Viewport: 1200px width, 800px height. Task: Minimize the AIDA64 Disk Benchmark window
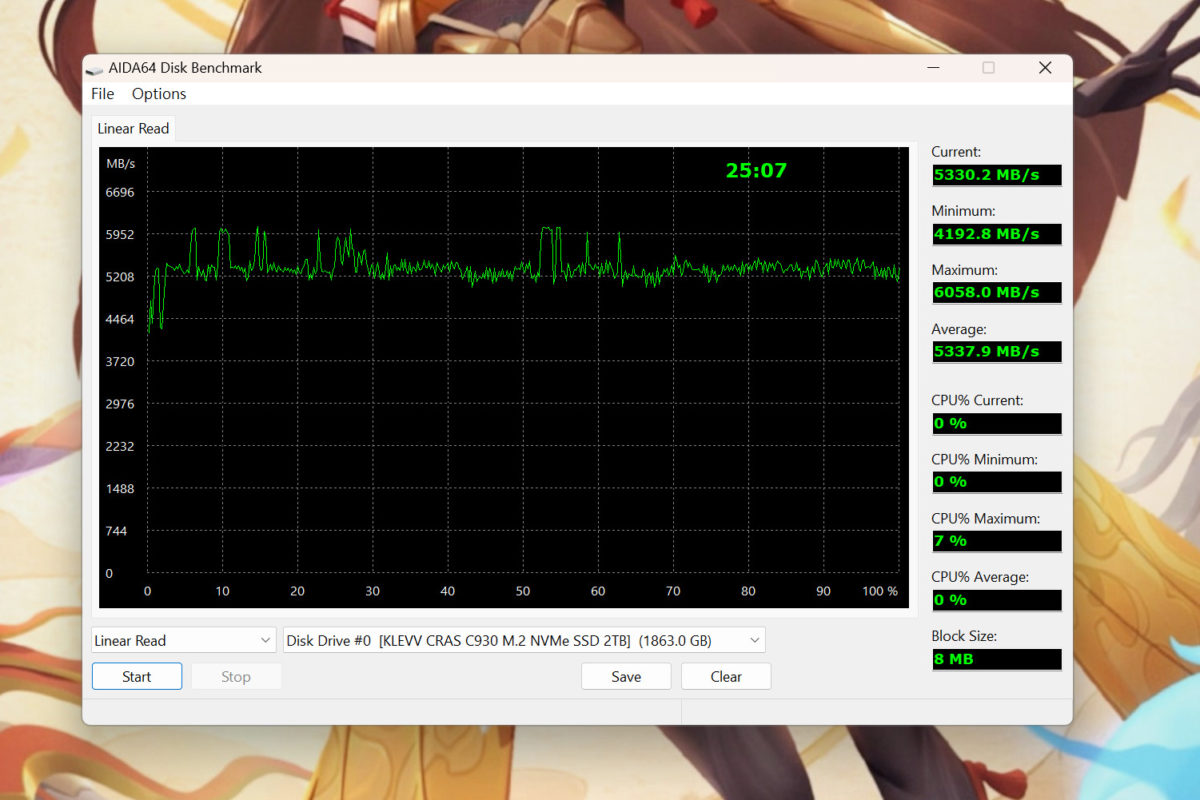click(933, 68)
